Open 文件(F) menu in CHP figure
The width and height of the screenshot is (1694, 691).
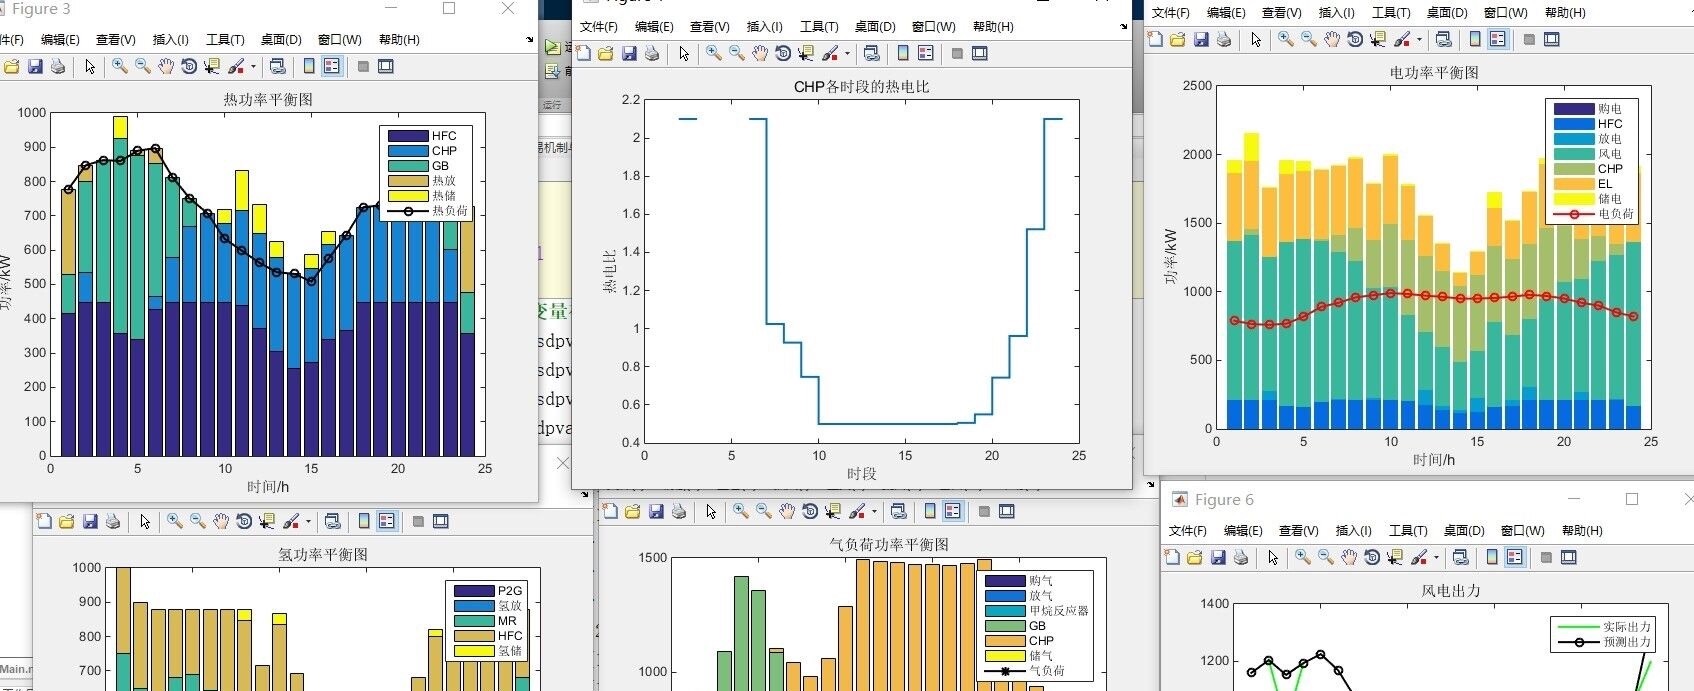coord(599,26)
